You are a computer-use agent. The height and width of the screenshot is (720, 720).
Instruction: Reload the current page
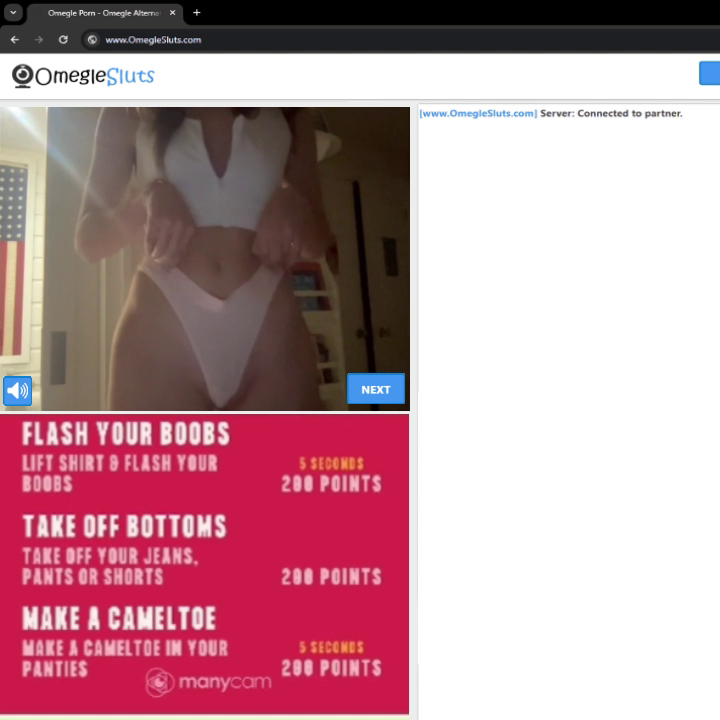[63, 40]
